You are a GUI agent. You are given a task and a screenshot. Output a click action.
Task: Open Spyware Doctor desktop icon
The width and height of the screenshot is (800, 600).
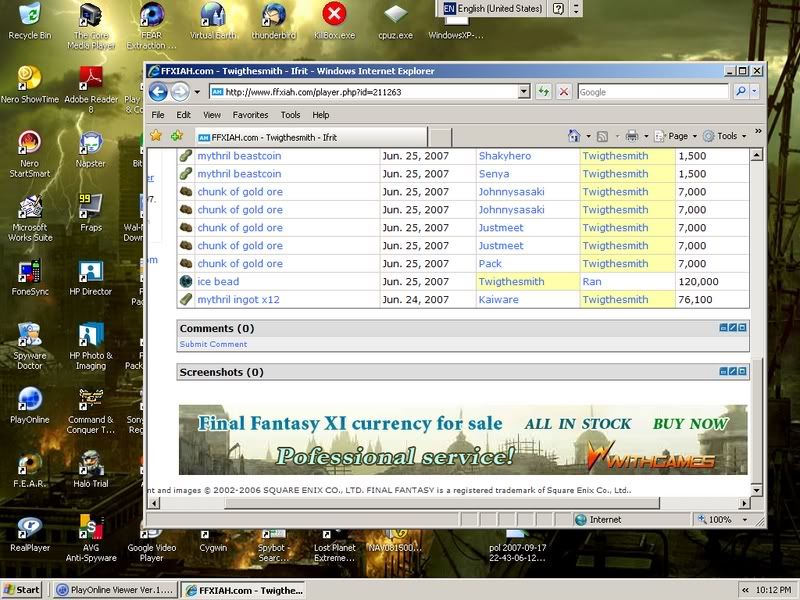click(30, 346)
